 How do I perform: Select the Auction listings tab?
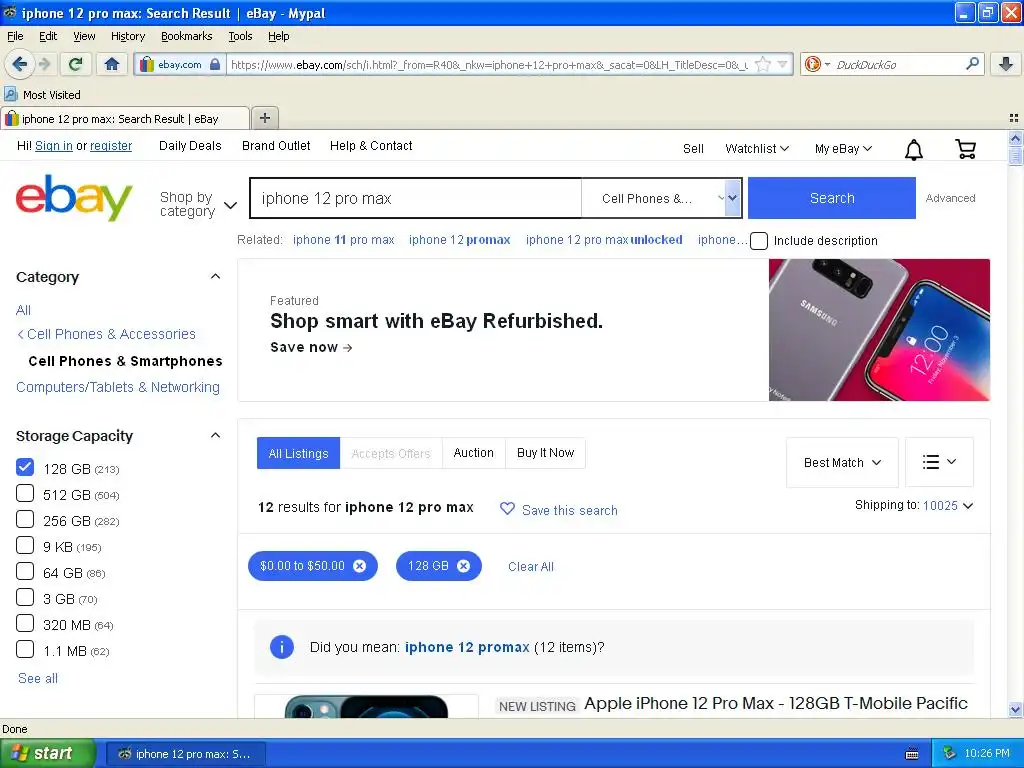[x=473, y=453]
